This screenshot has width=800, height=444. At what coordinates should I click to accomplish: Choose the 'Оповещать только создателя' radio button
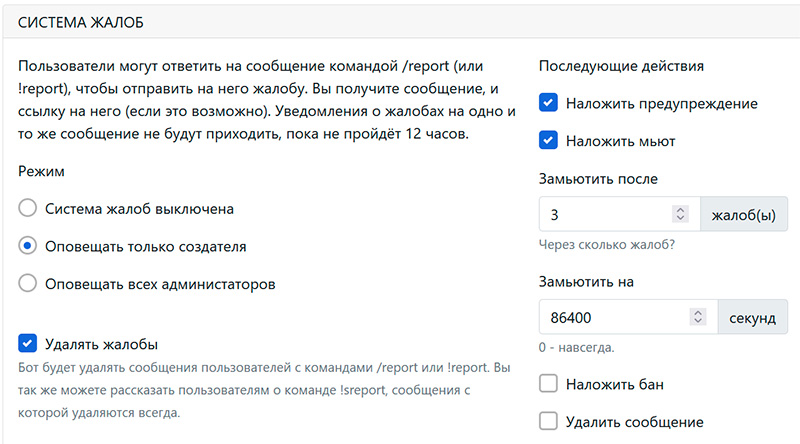tap(28, 246)
